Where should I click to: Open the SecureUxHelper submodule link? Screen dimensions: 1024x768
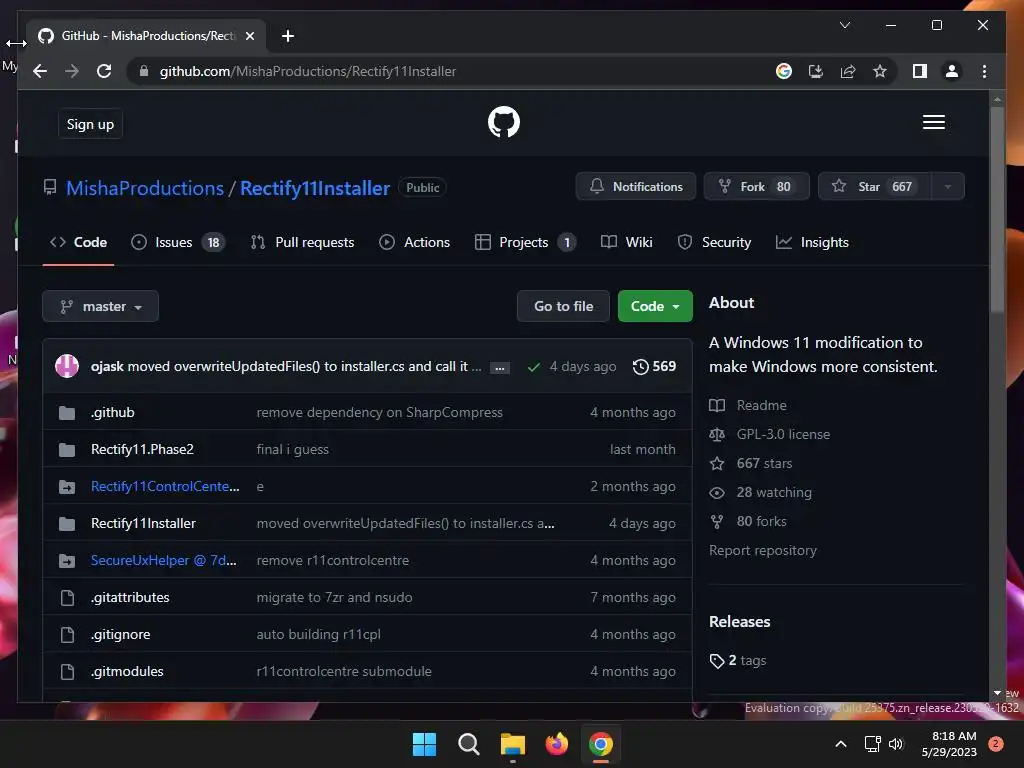163,560
